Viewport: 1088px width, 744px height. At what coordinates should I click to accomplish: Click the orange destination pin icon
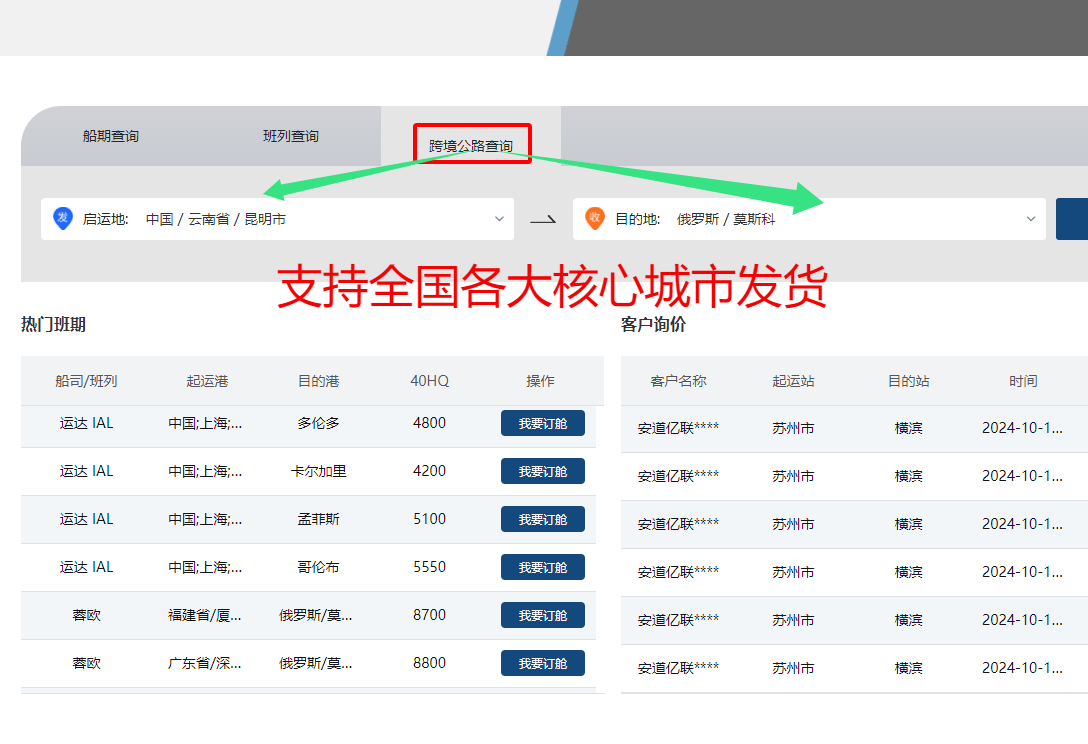pos(595,218)
